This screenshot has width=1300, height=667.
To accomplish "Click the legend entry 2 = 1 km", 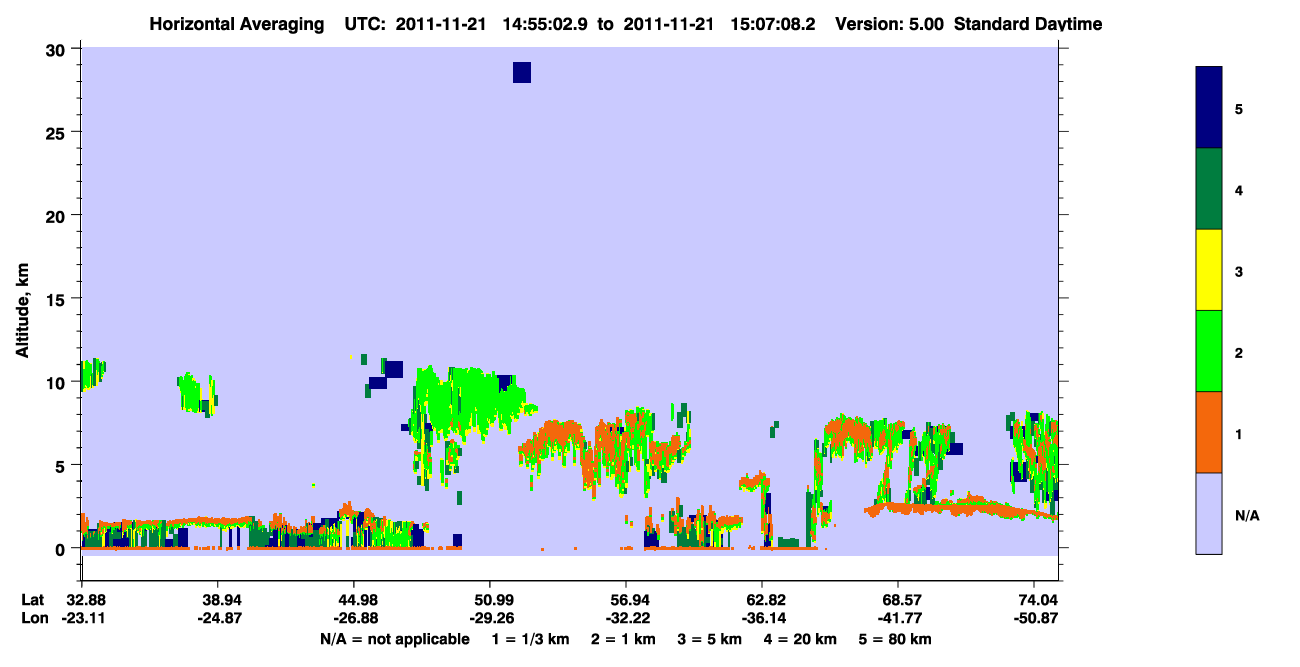I will click(x=622, y=639).
